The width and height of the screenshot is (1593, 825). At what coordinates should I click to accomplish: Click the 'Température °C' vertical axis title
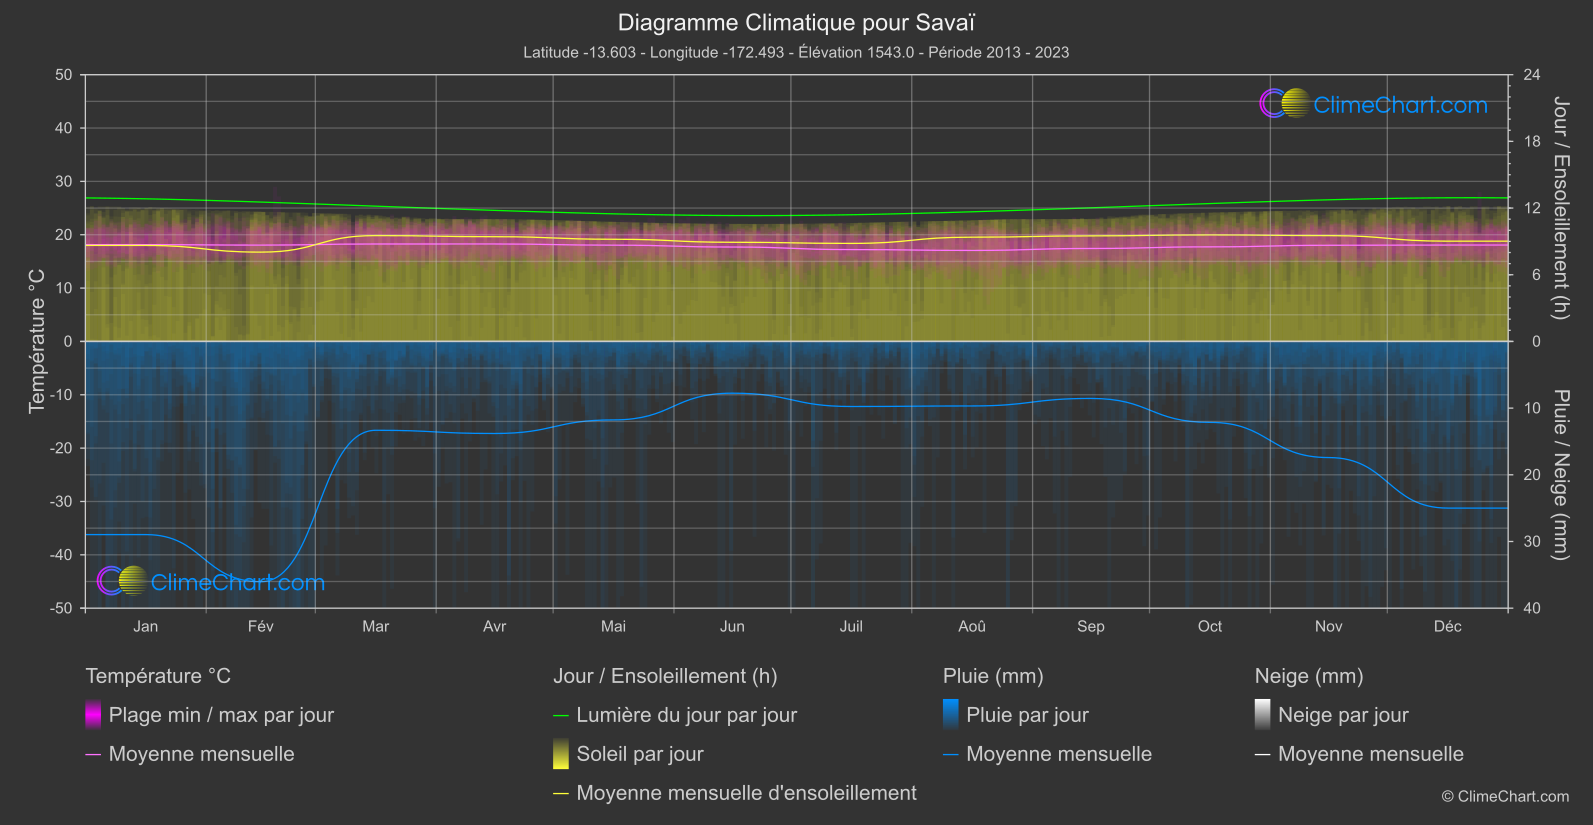tap(37, 341)
